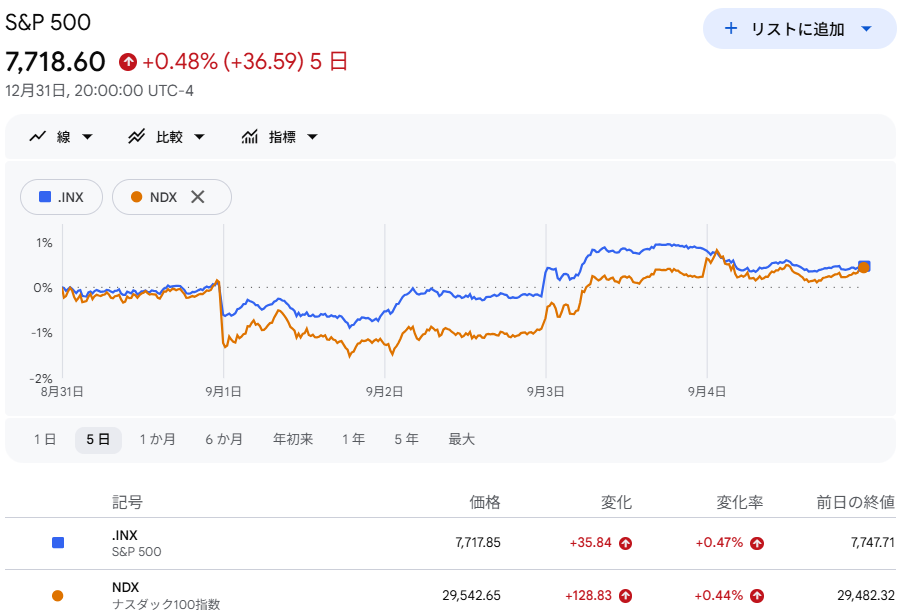Select the NDX label in the legend chip
905x616 pixels.
[x=163, y=197]
